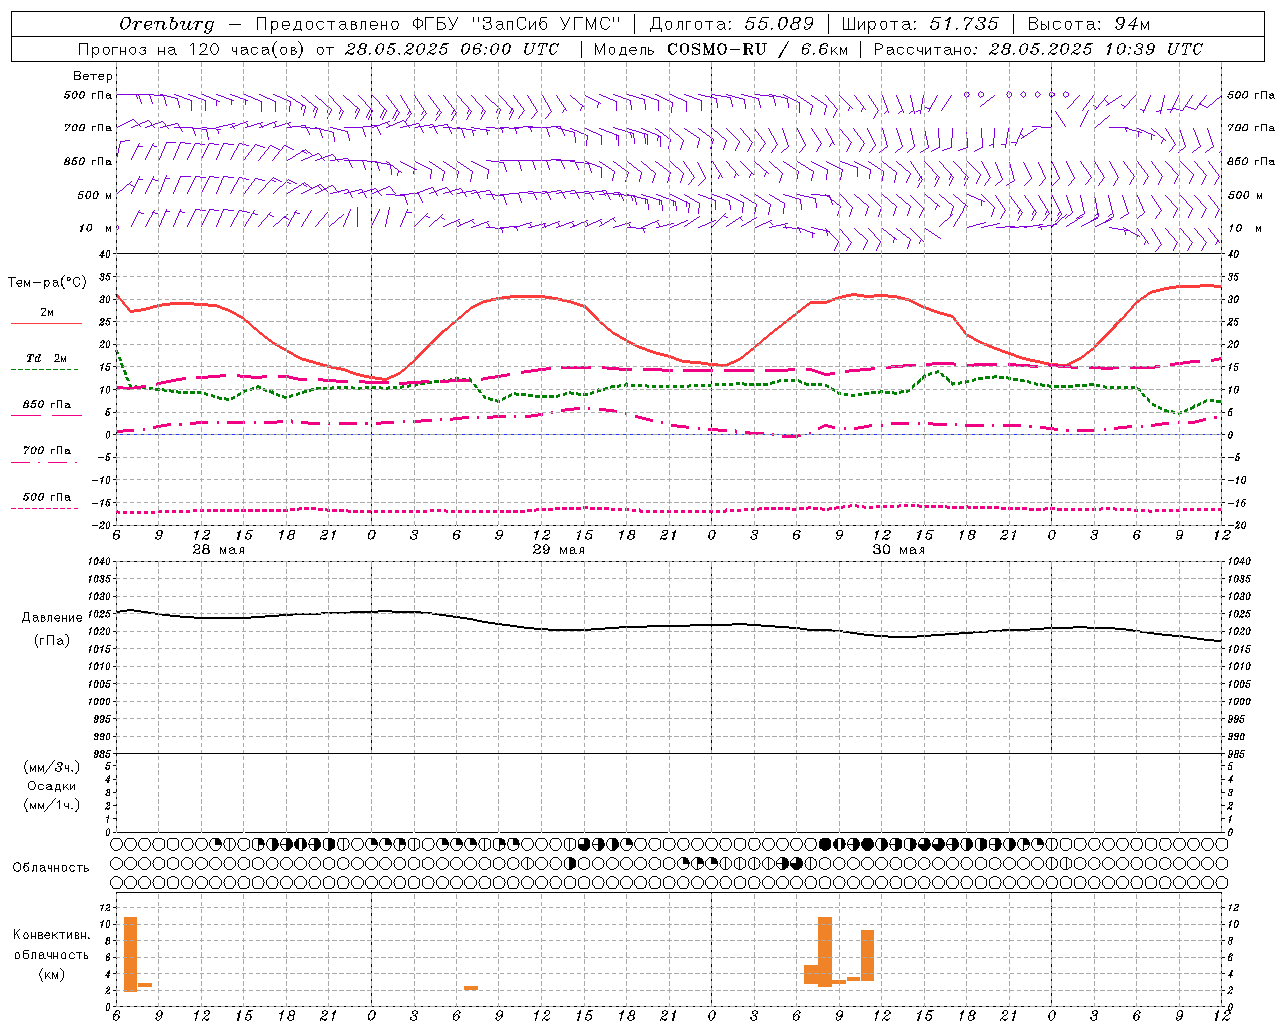Click the 28 мая date label
This screenshot has height=1024, width=1280.
click(218, 550)
